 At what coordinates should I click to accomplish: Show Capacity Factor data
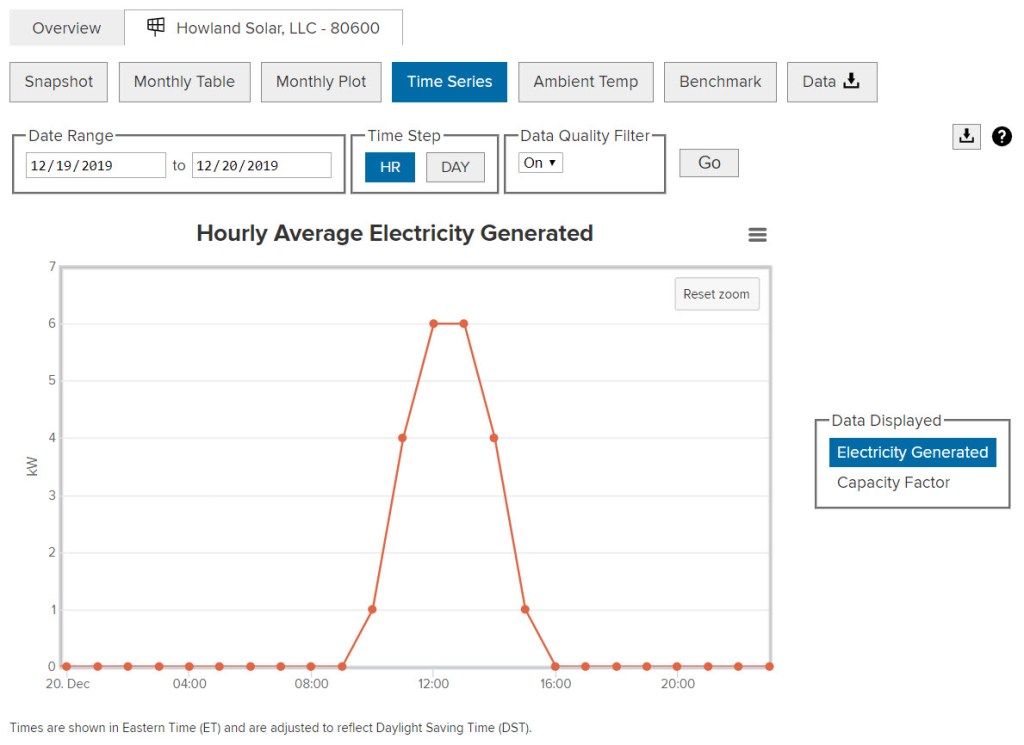click(x=893, y=482)
